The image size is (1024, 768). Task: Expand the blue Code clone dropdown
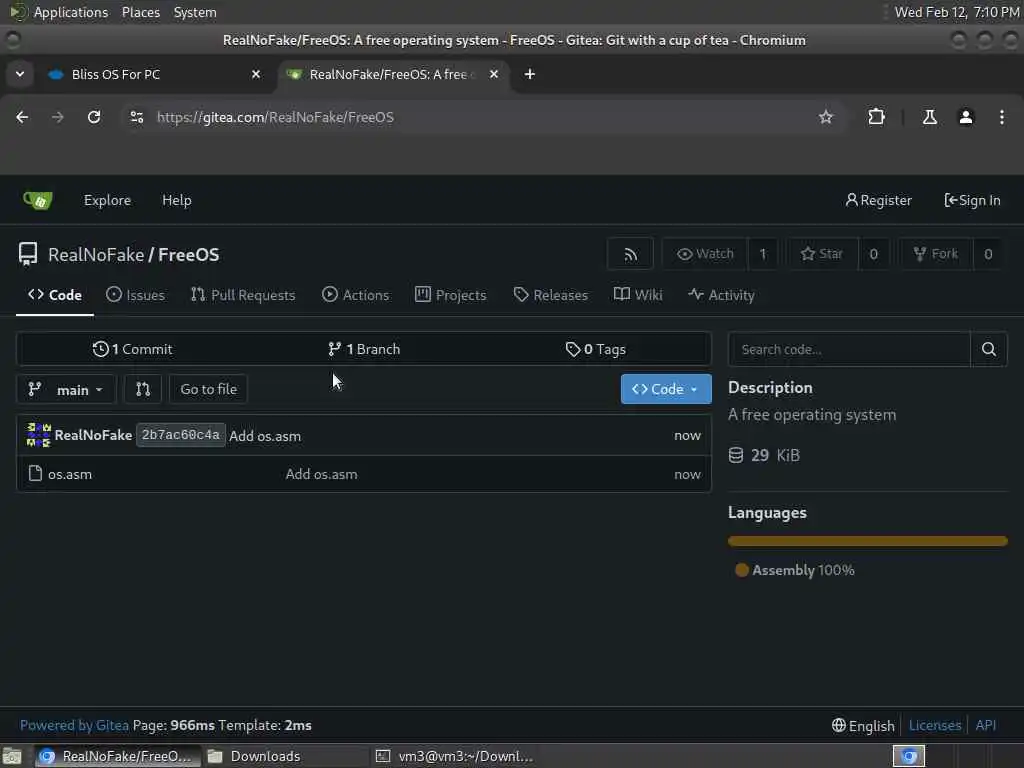665,389
